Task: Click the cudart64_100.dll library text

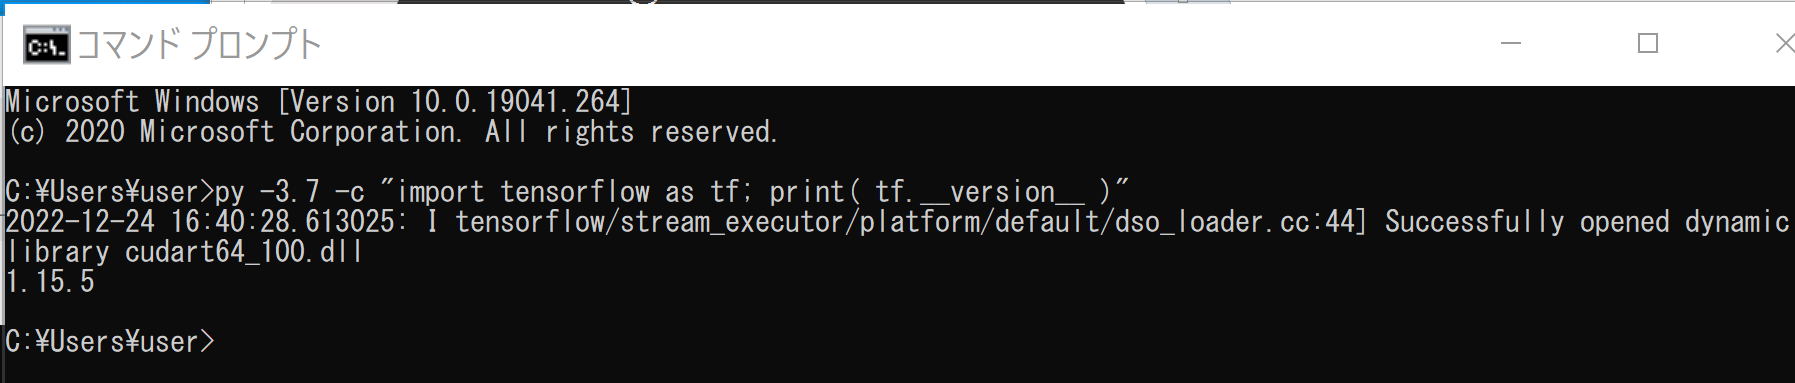Action: pyautogui.click(x=243, y=252)
